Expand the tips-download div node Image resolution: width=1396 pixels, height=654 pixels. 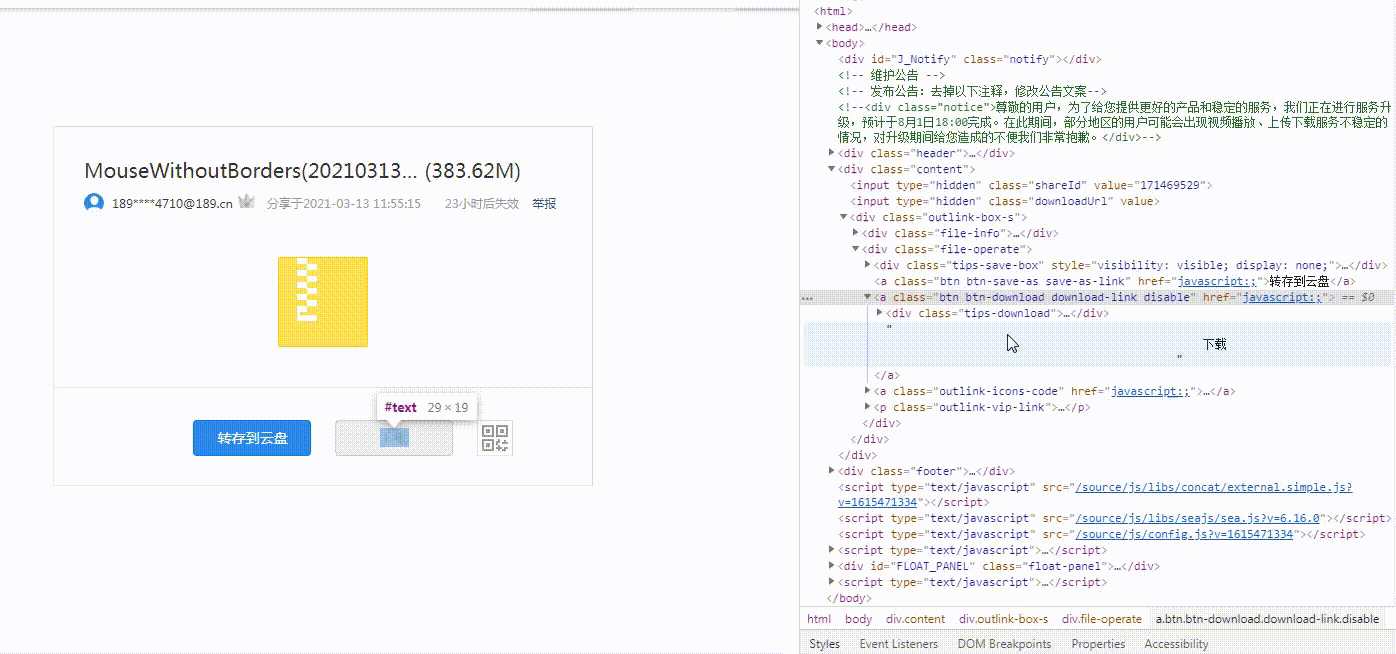click(880, 313)
